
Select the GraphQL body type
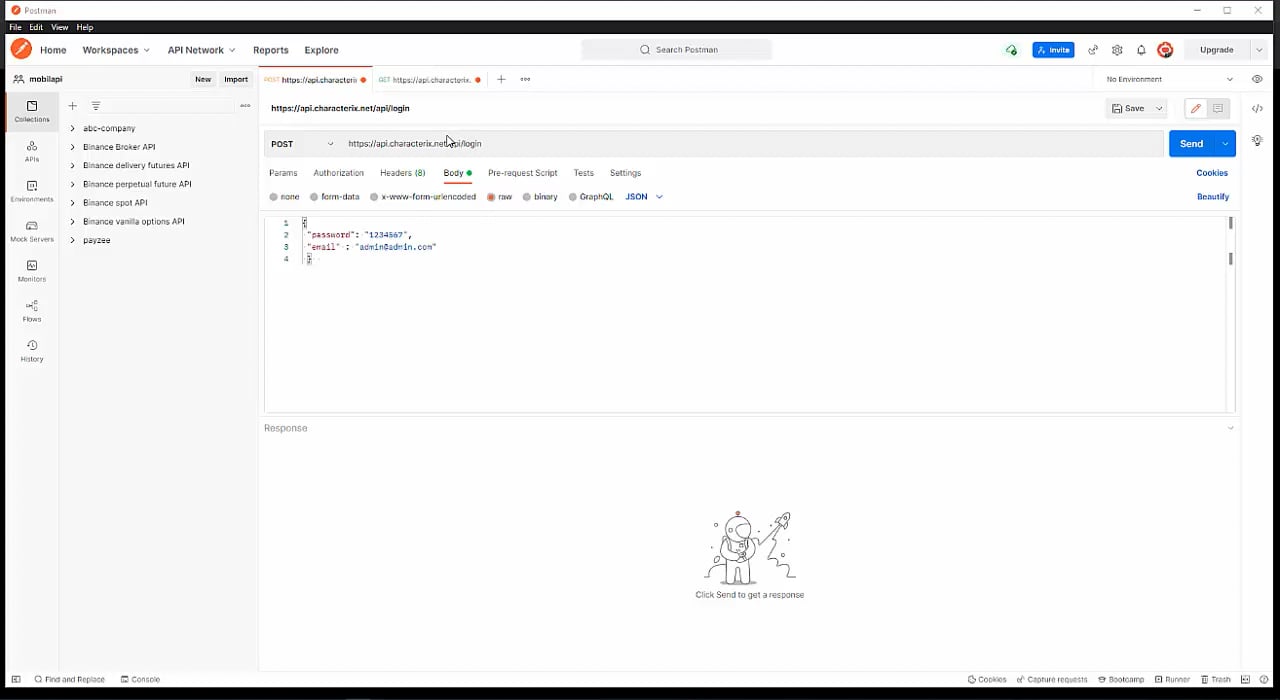click(x=591, y=197)
